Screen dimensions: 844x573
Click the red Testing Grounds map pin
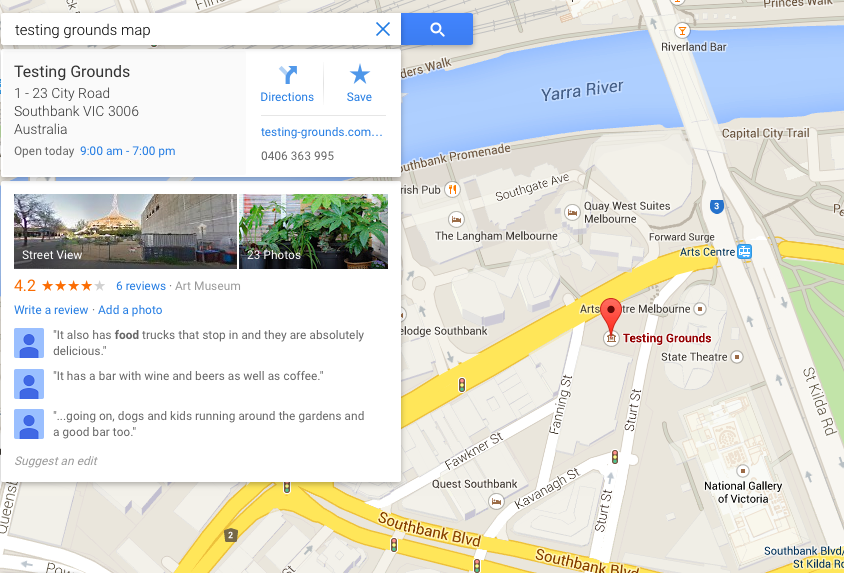pyautogui.click(x=611, y=316)
